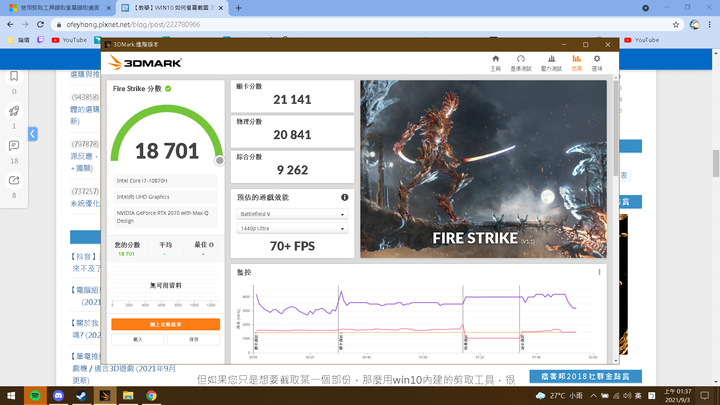720x405 pixels.
Task: Open Spotify from the taskbar
Action: point(35,395)
